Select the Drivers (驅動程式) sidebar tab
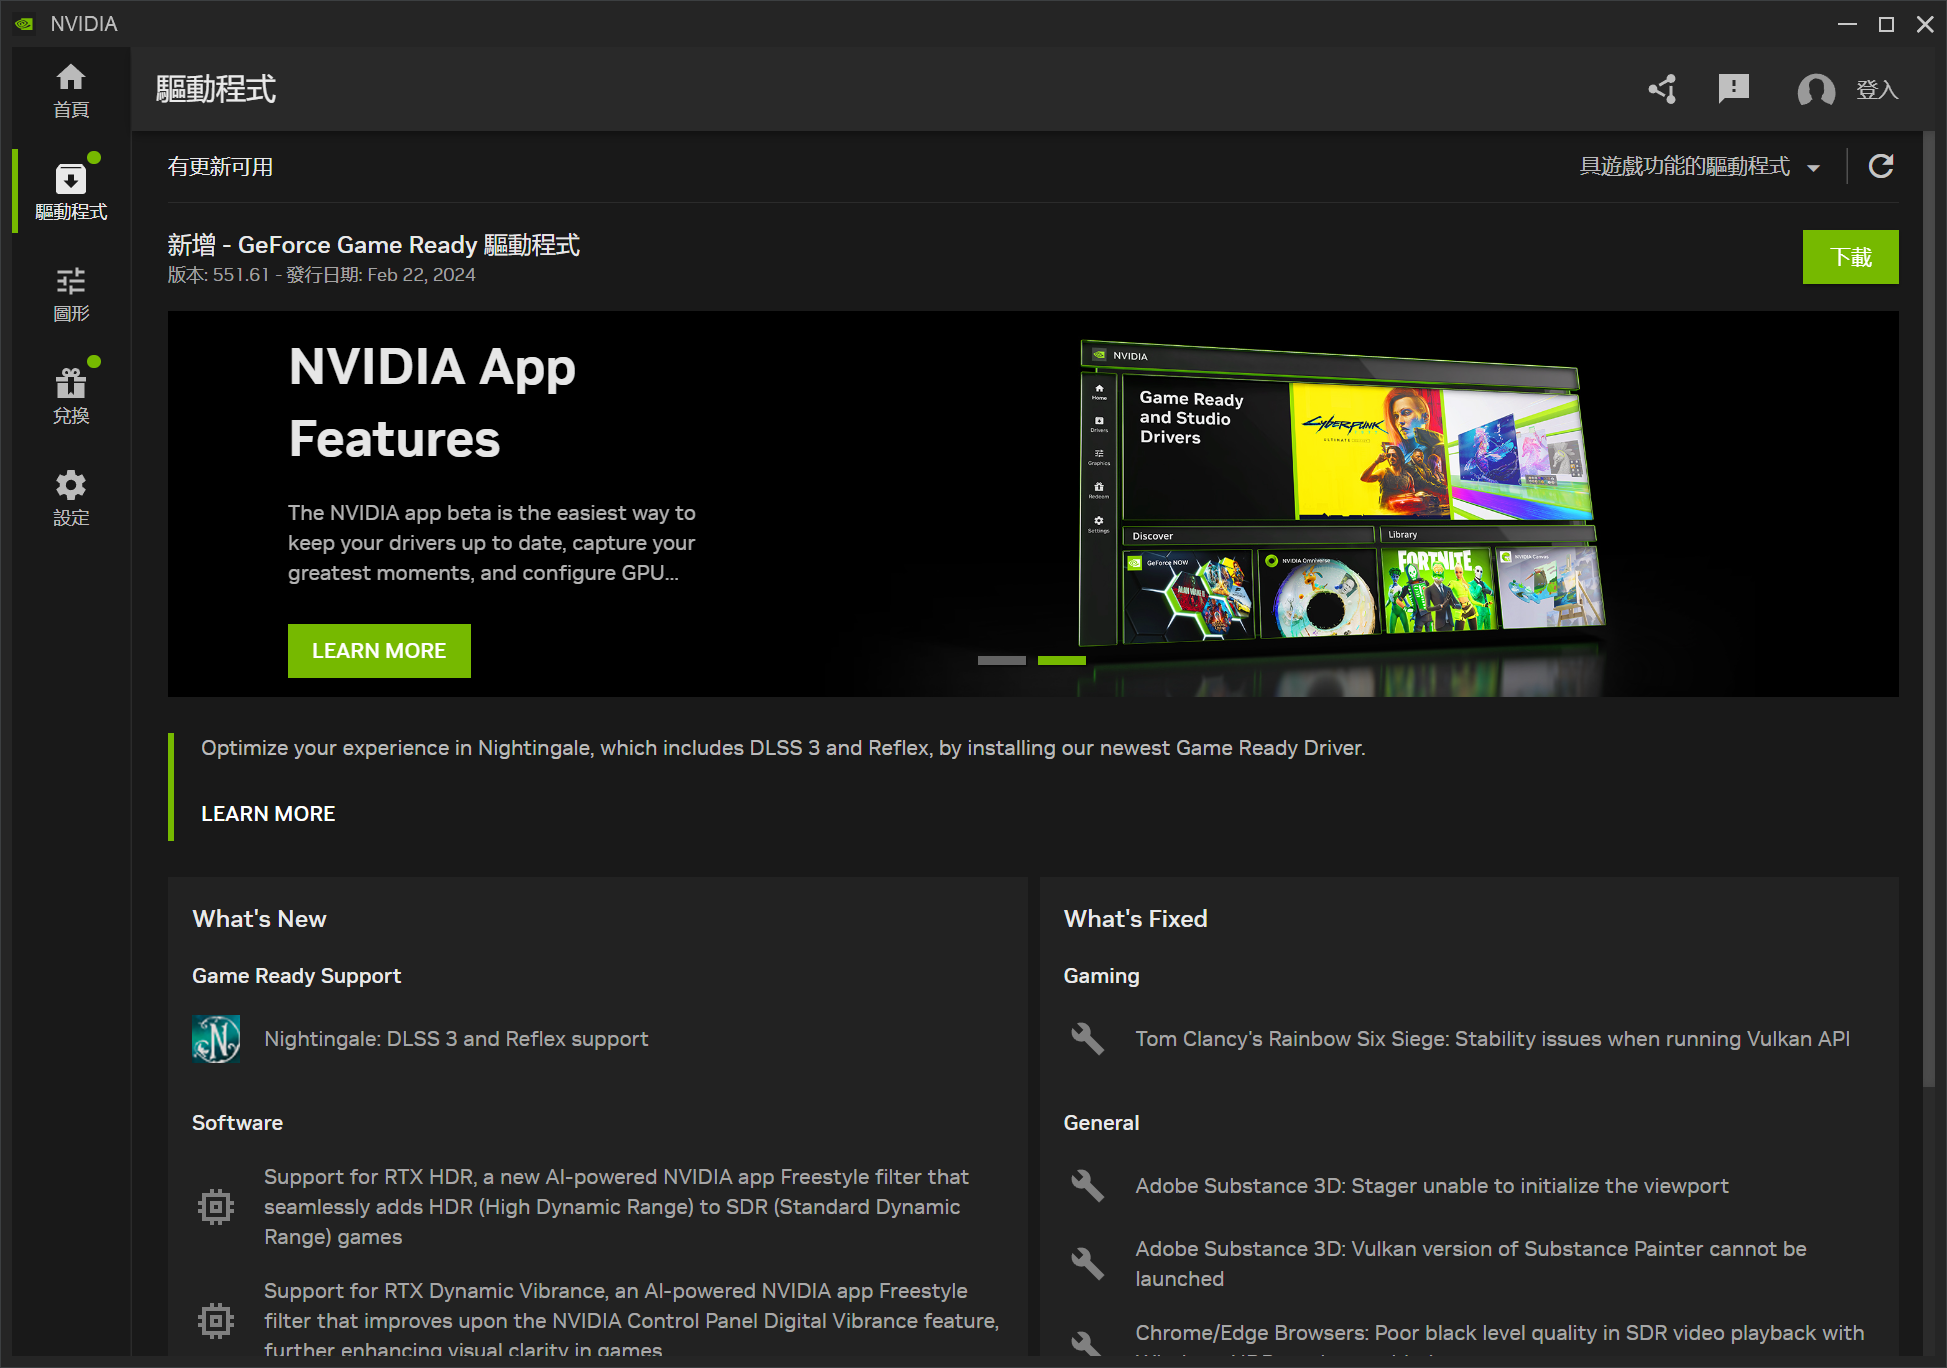 71,191
